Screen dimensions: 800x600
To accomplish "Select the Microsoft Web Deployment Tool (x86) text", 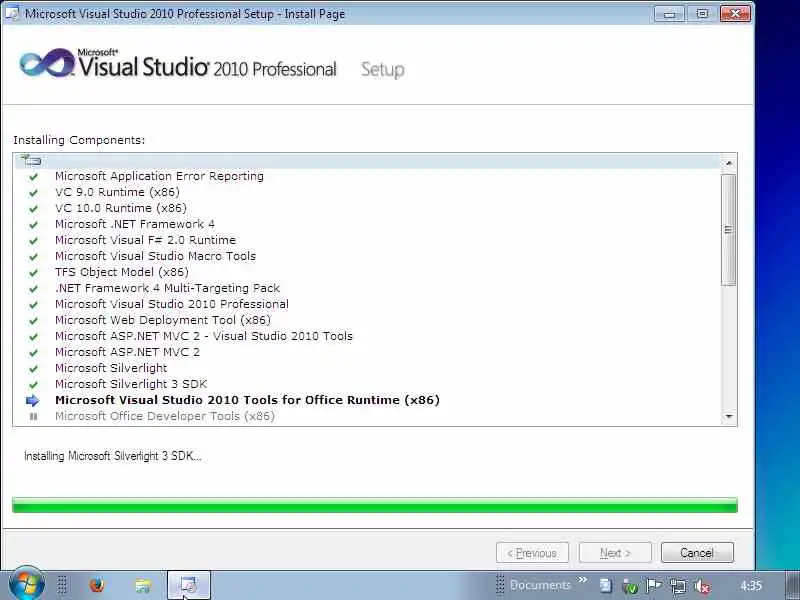I will point(163,320).
